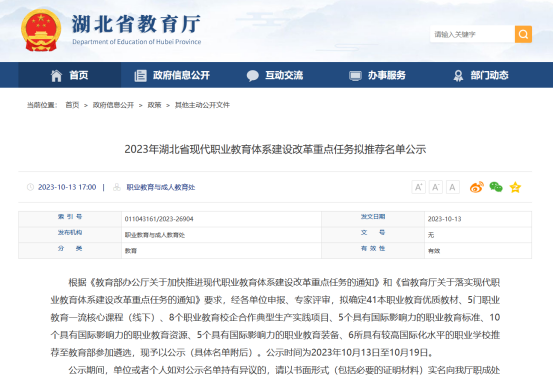Share article via Weibo icon

[x=476, y=187]
